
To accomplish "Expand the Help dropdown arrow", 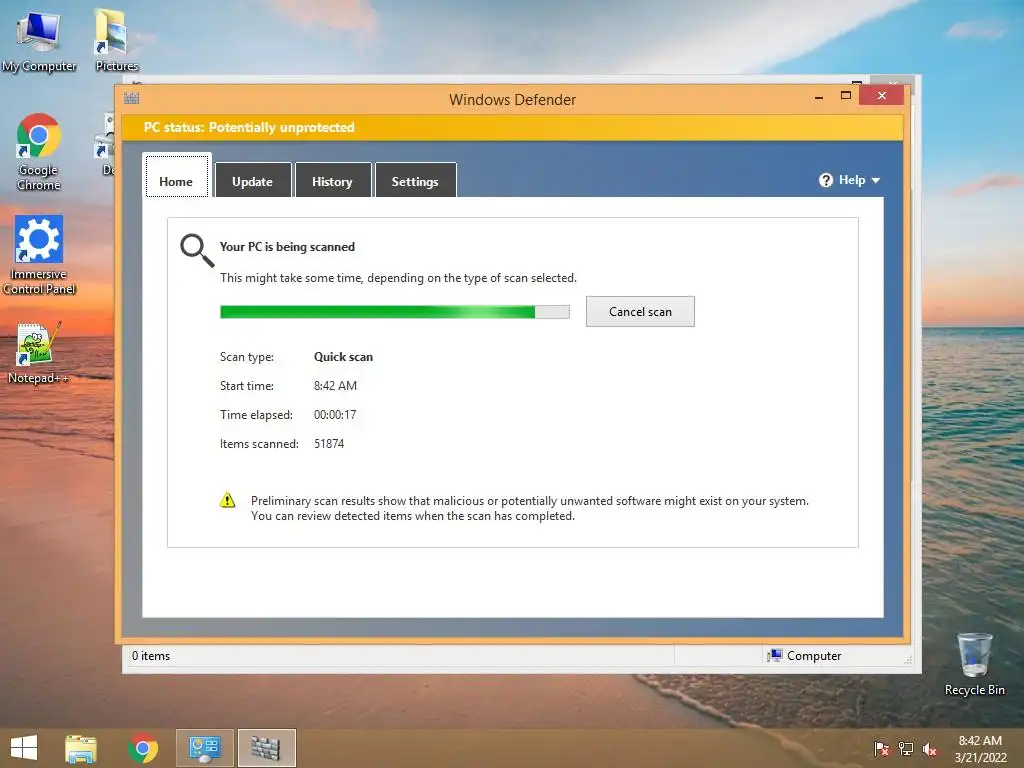I will pyautogui.click(x=876, y=180).
